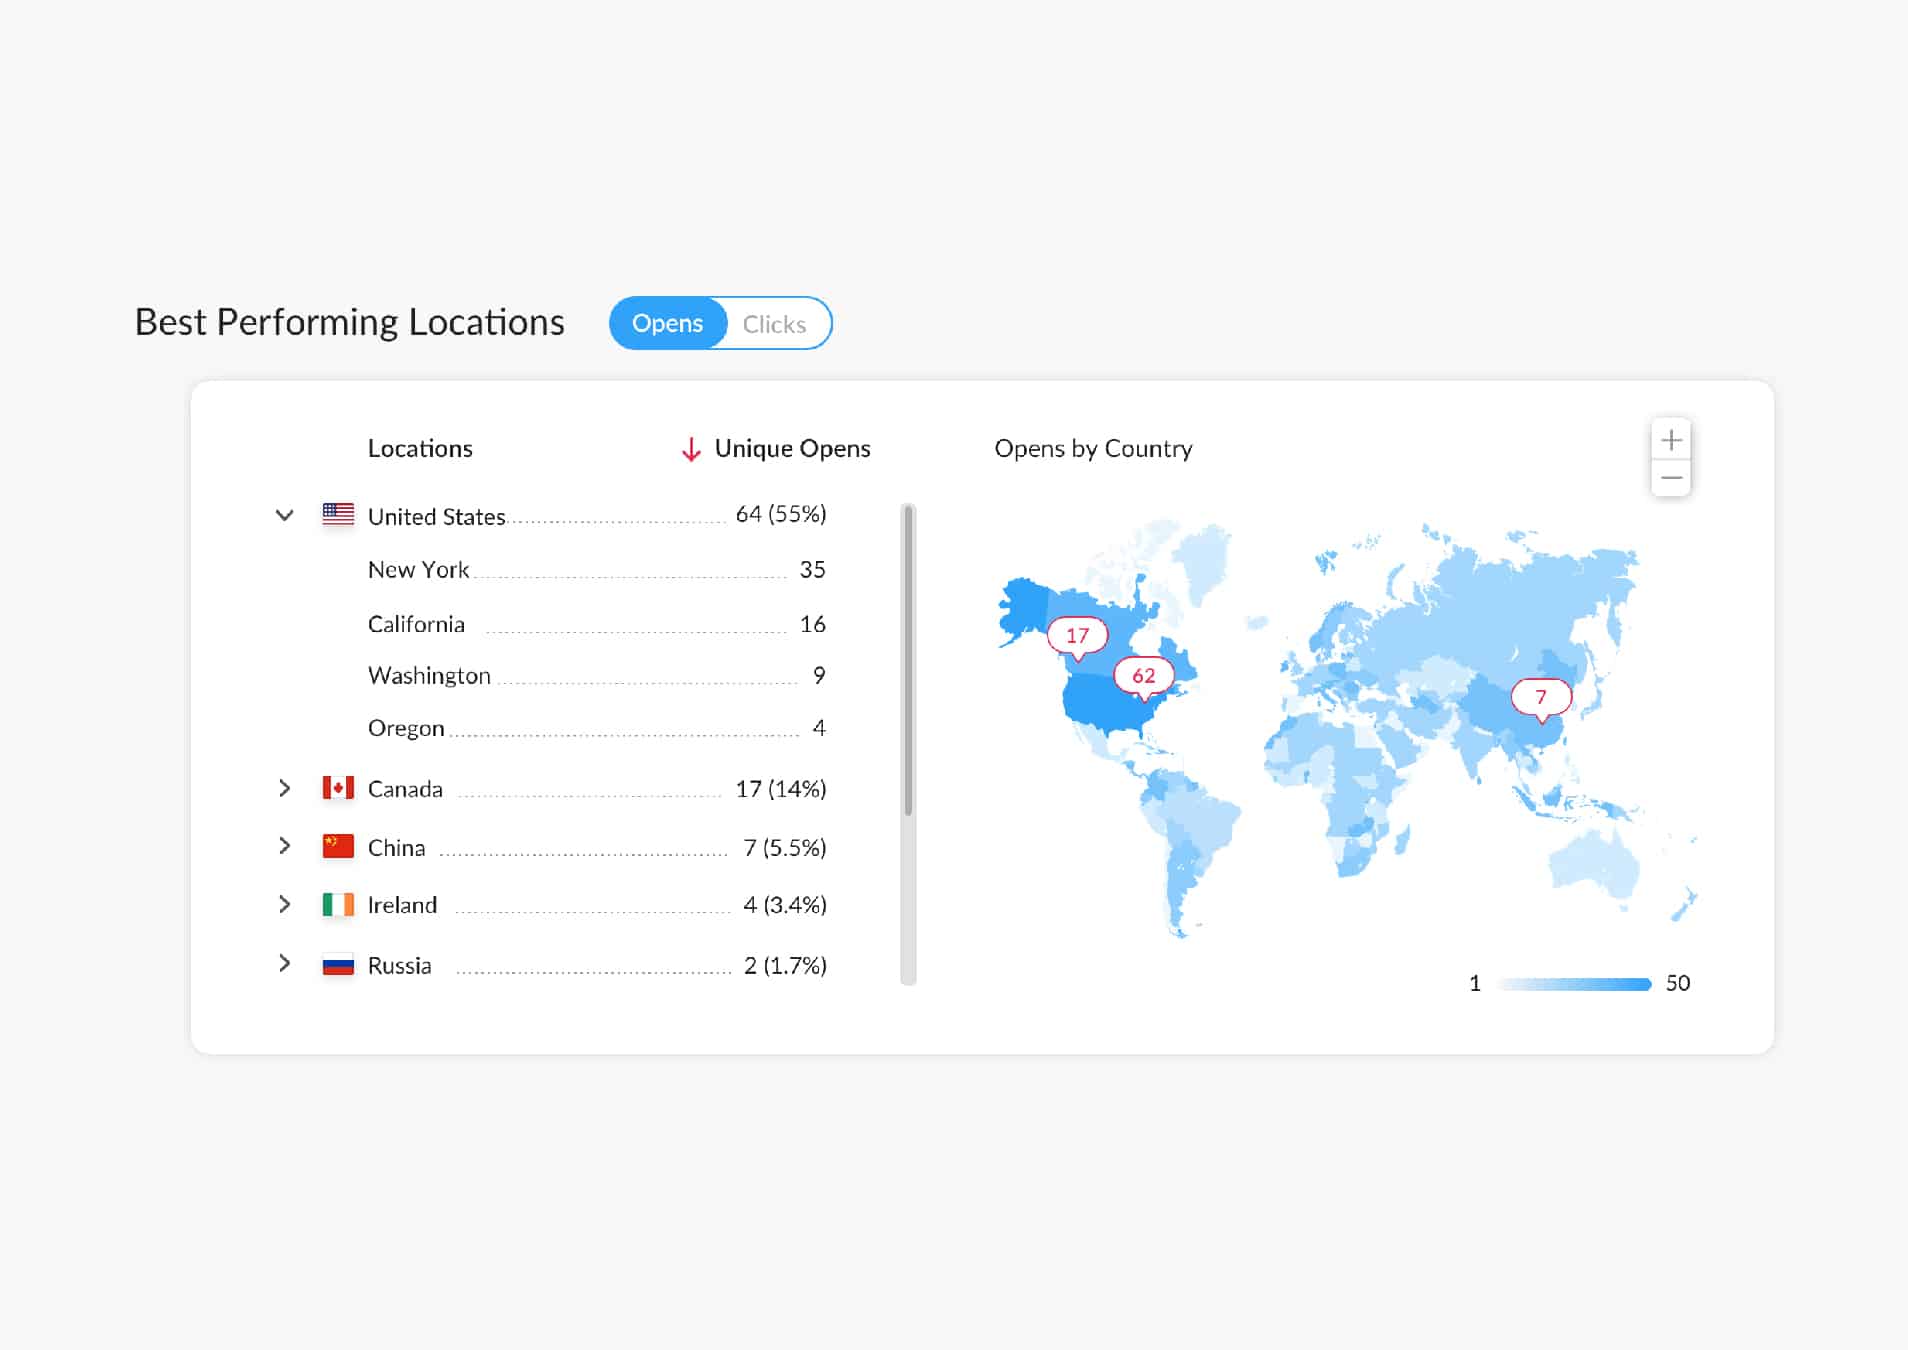Zoom in the map with plus button
Viewport: 1908px width, 1350px height.
pyautogui.click(x=1671, y=439)
